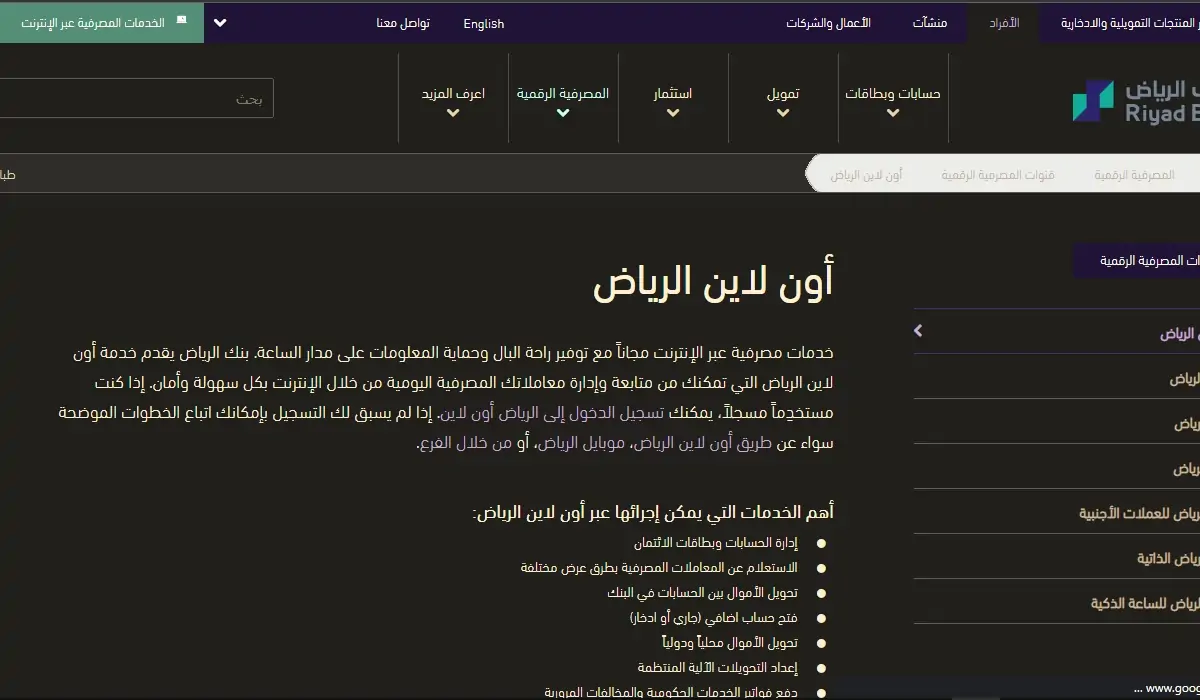
Task: Click the list item تحويل الأموال بين الحسابات في البنك
Action: point(703,593)
